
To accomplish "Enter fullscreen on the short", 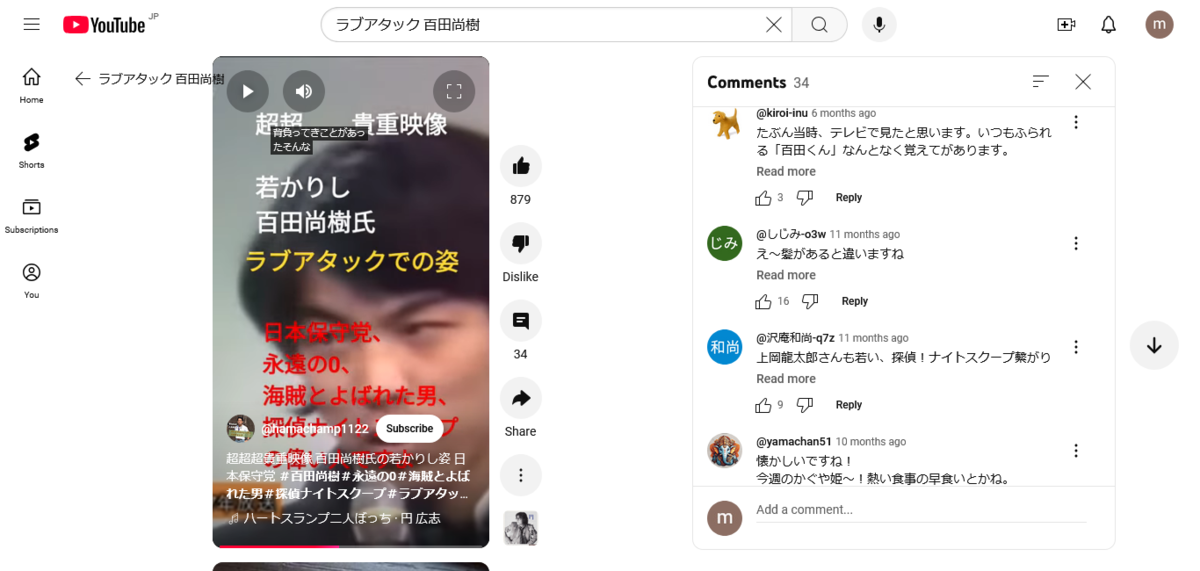I will point(454,91).
